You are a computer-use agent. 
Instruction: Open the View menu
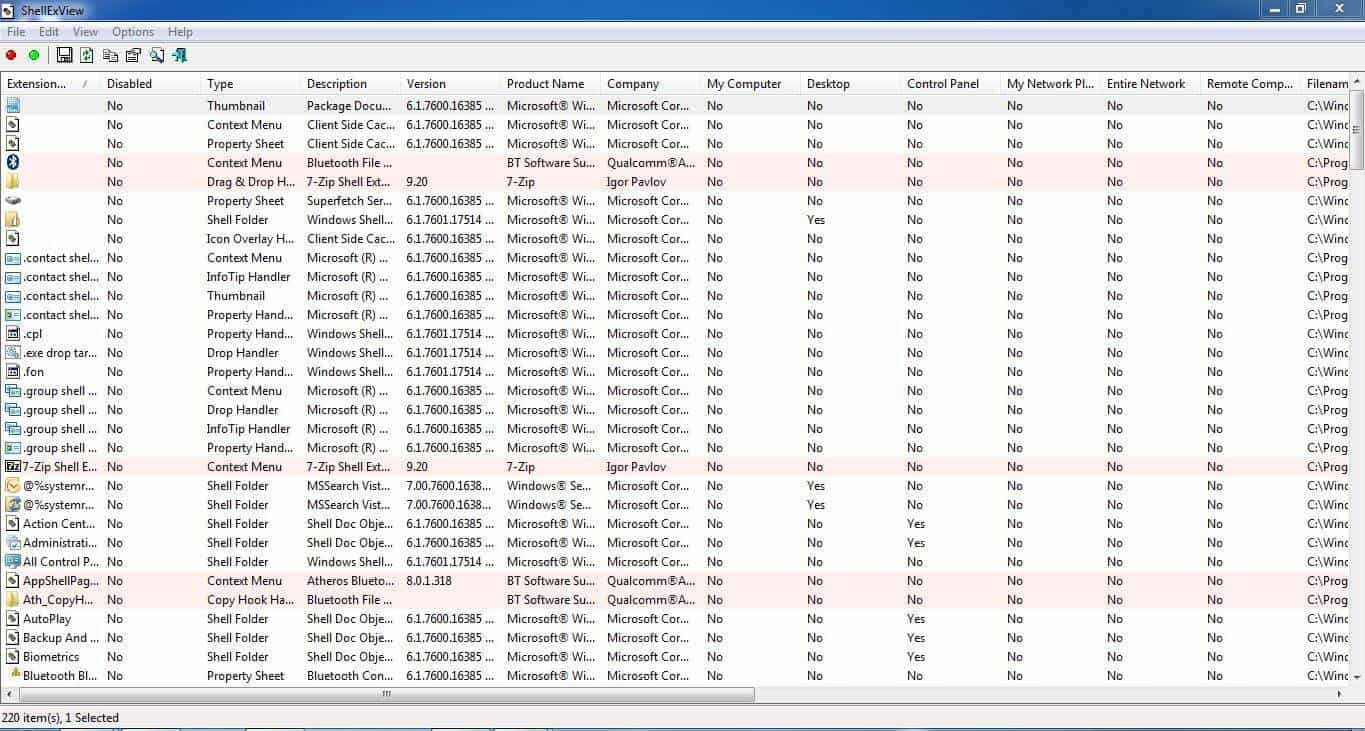point(85,32)
